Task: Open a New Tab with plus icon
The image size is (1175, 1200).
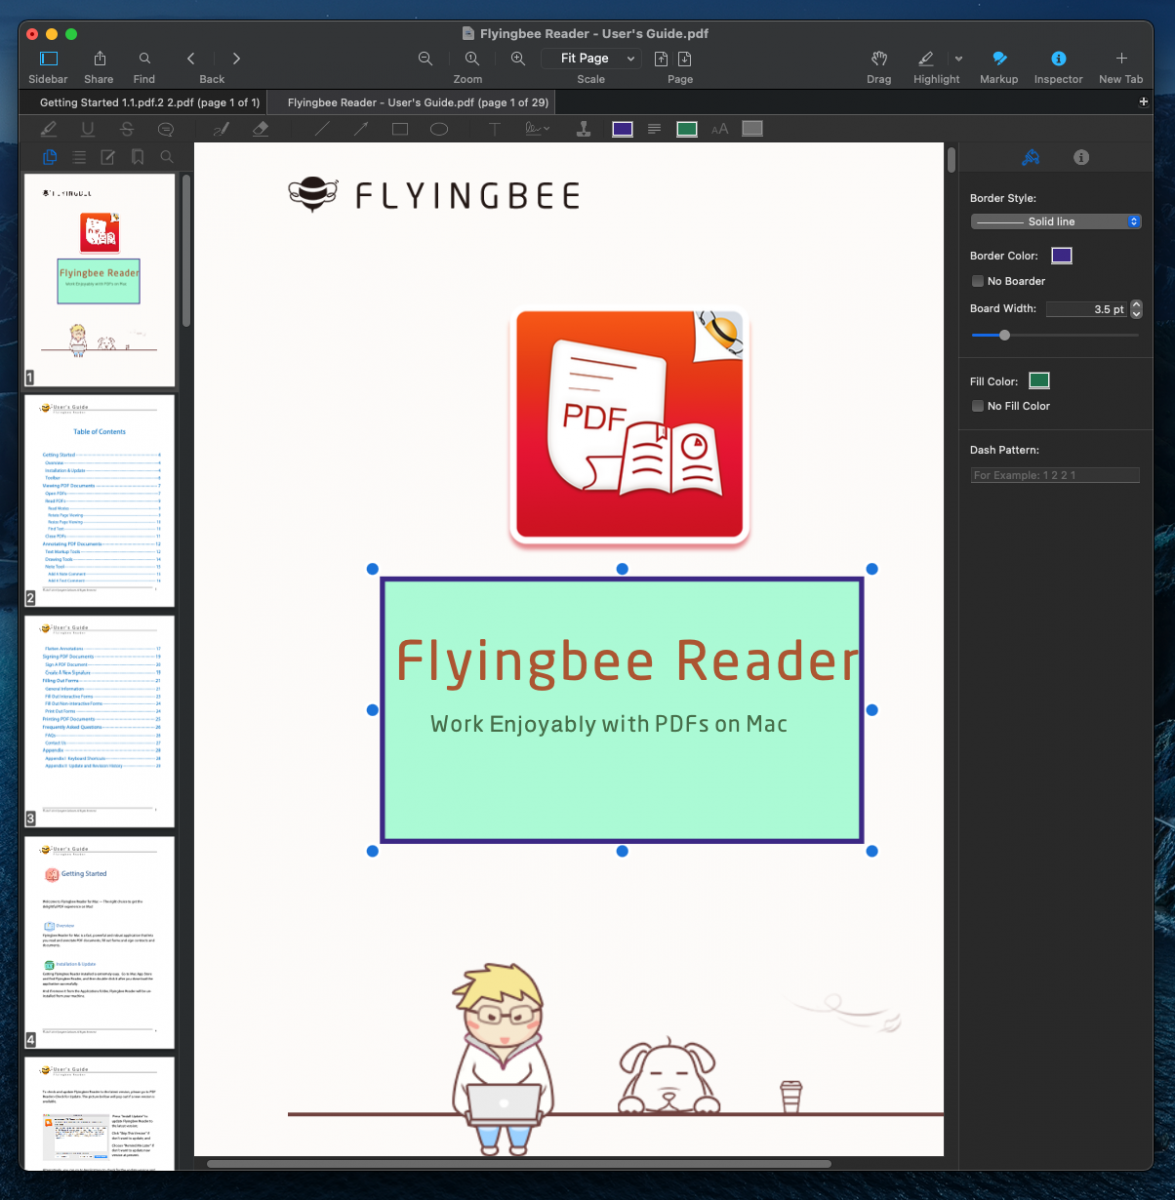Action: (1121, 59)
